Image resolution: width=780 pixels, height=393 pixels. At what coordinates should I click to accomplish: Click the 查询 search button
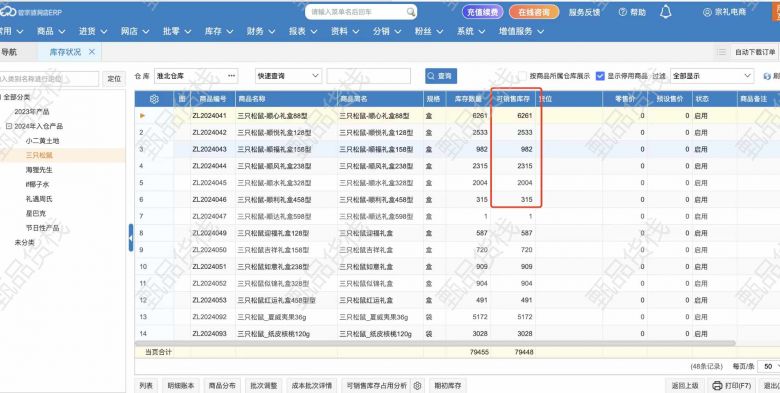click(x=441, y=76)
